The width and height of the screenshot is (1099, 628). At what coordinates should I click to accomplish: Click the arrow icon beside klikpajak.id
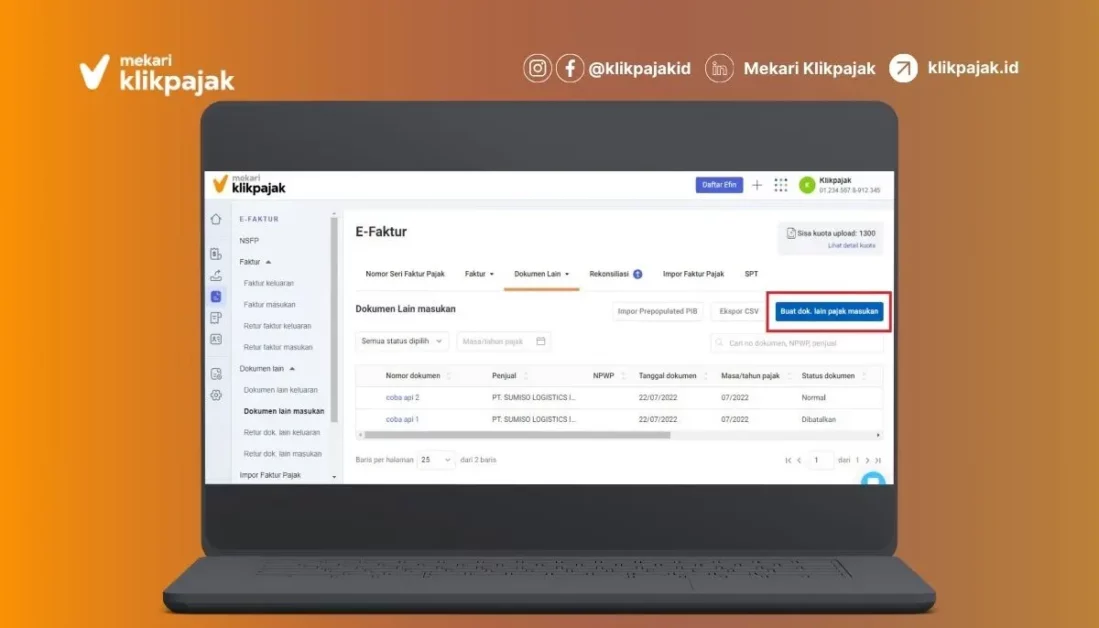tap(903, 69)
